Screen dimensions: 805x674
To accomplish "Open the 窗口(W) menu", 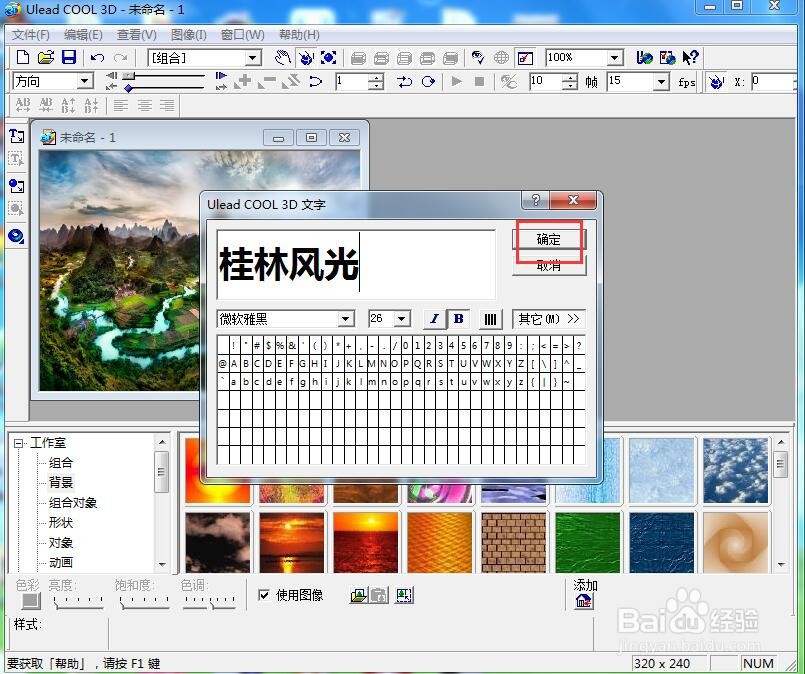I will [242, 35].
